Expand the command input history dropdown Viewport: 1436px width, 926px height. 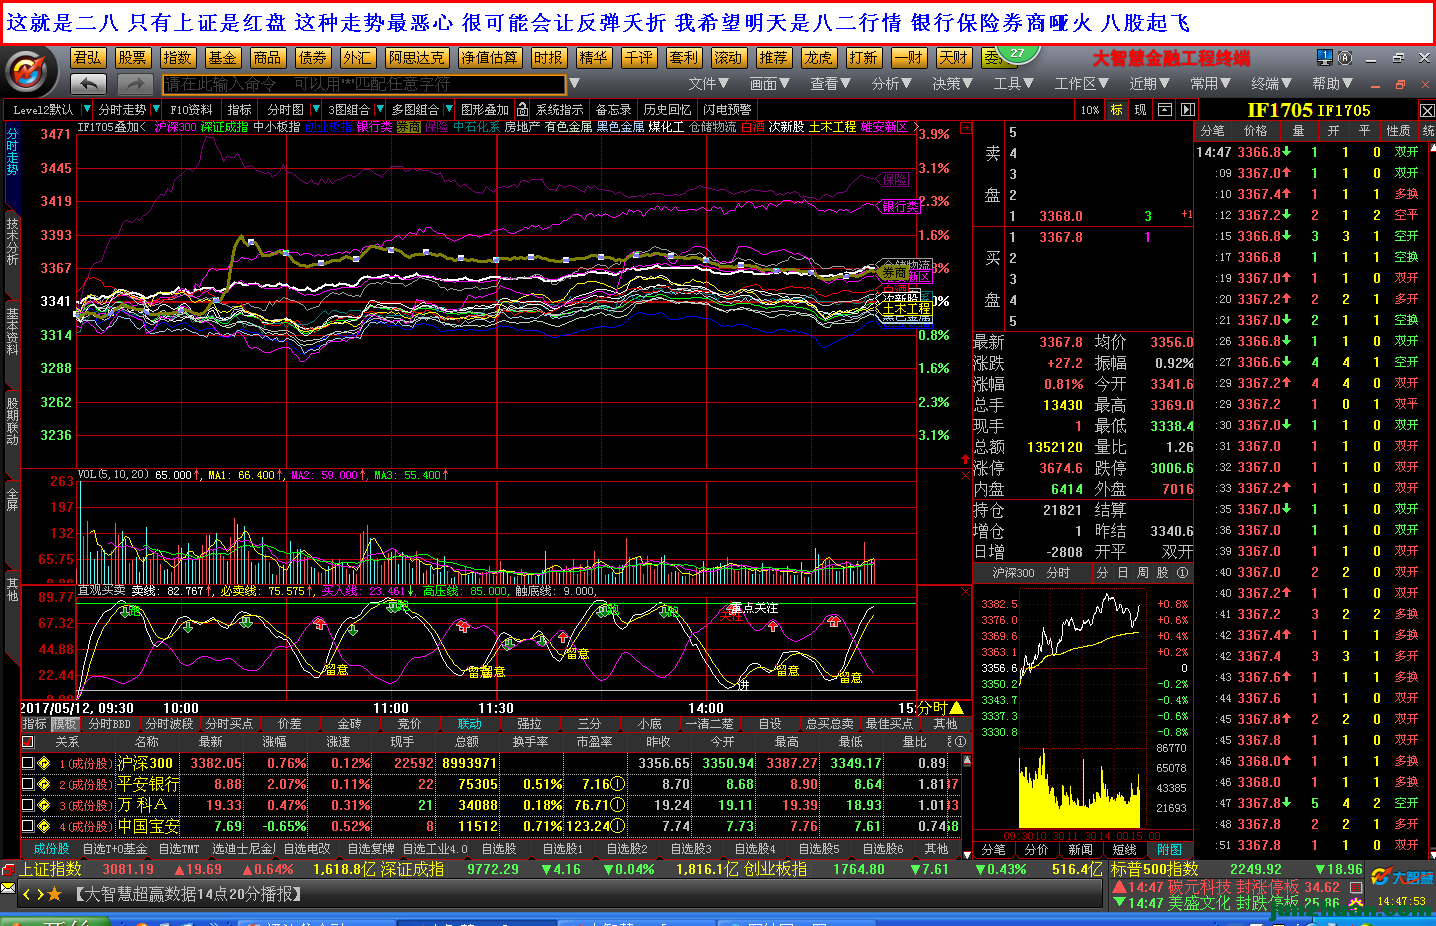point(575,84)
